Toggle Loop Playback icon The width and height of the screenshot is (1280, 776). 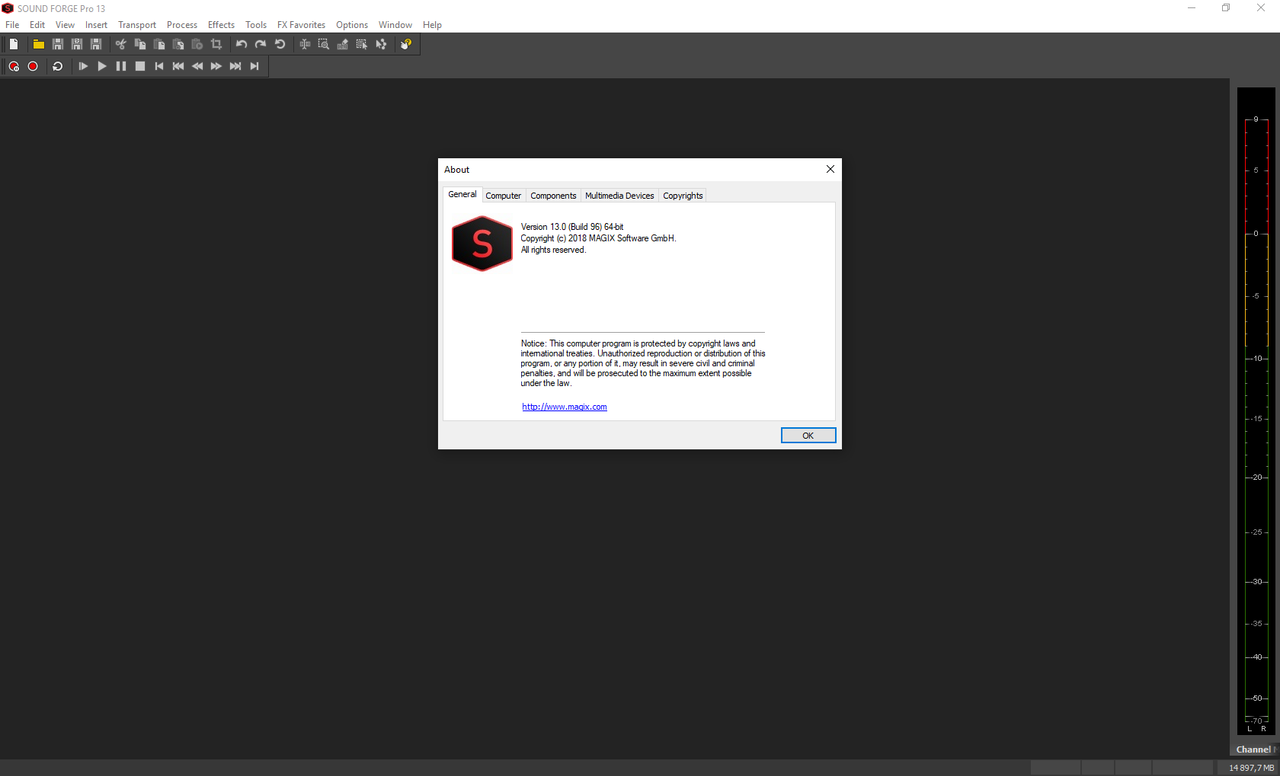point(58,66)
